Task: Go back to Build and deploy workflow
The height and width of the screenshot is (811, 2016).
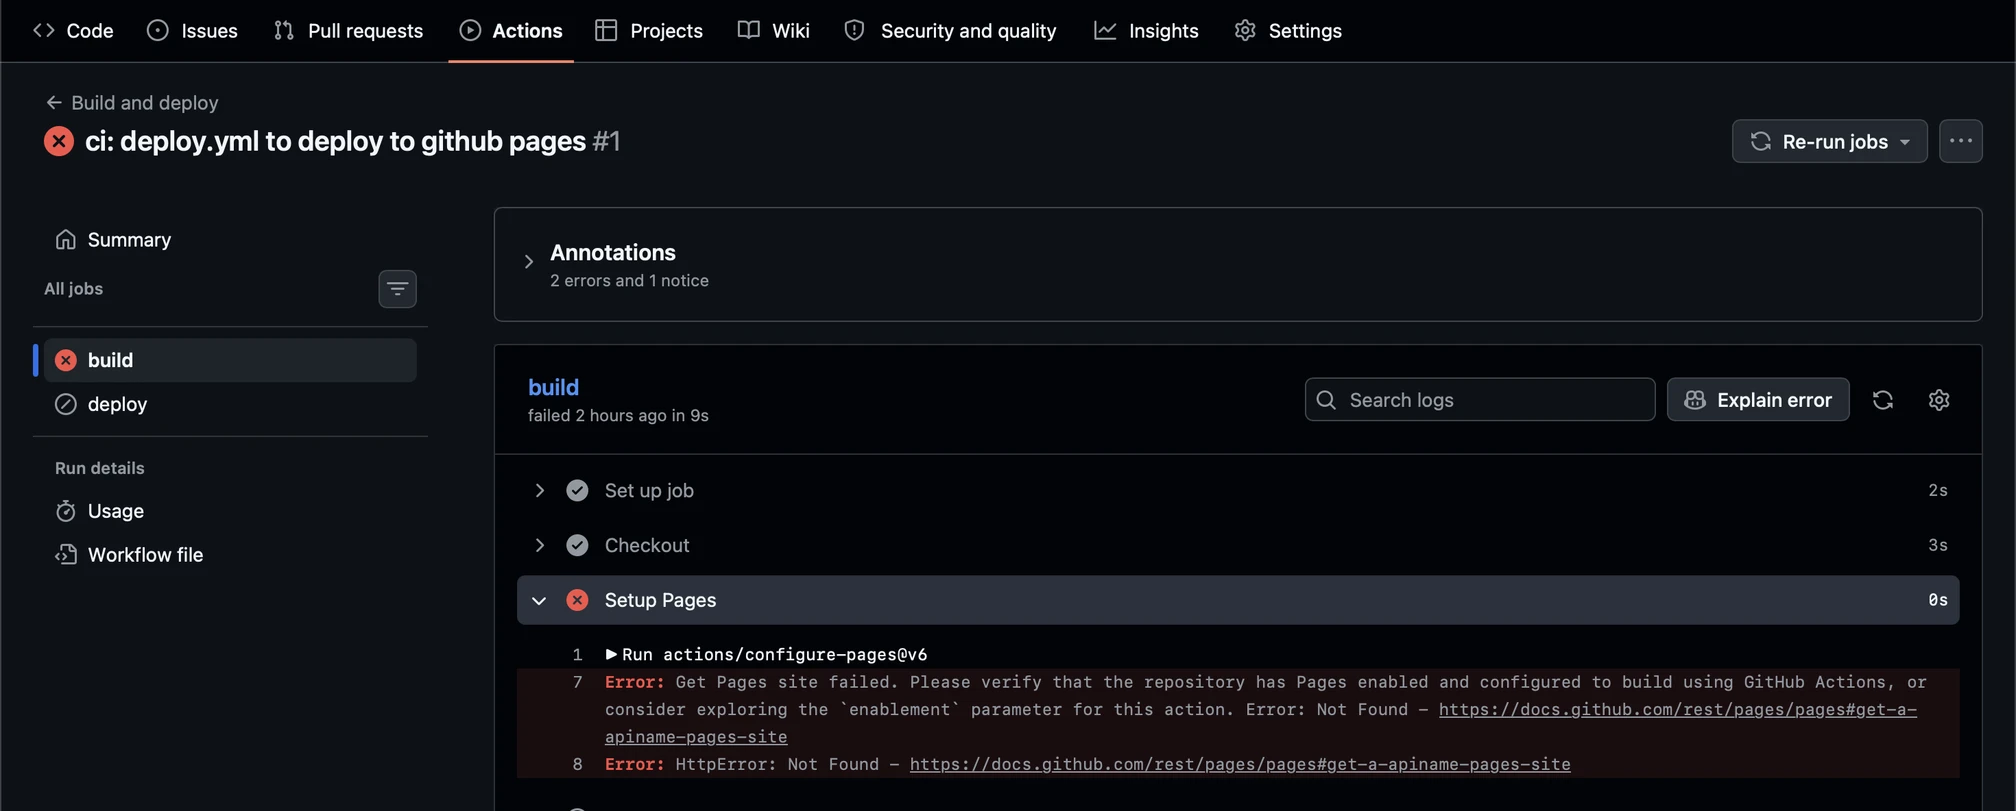Action: coord(132,102)
